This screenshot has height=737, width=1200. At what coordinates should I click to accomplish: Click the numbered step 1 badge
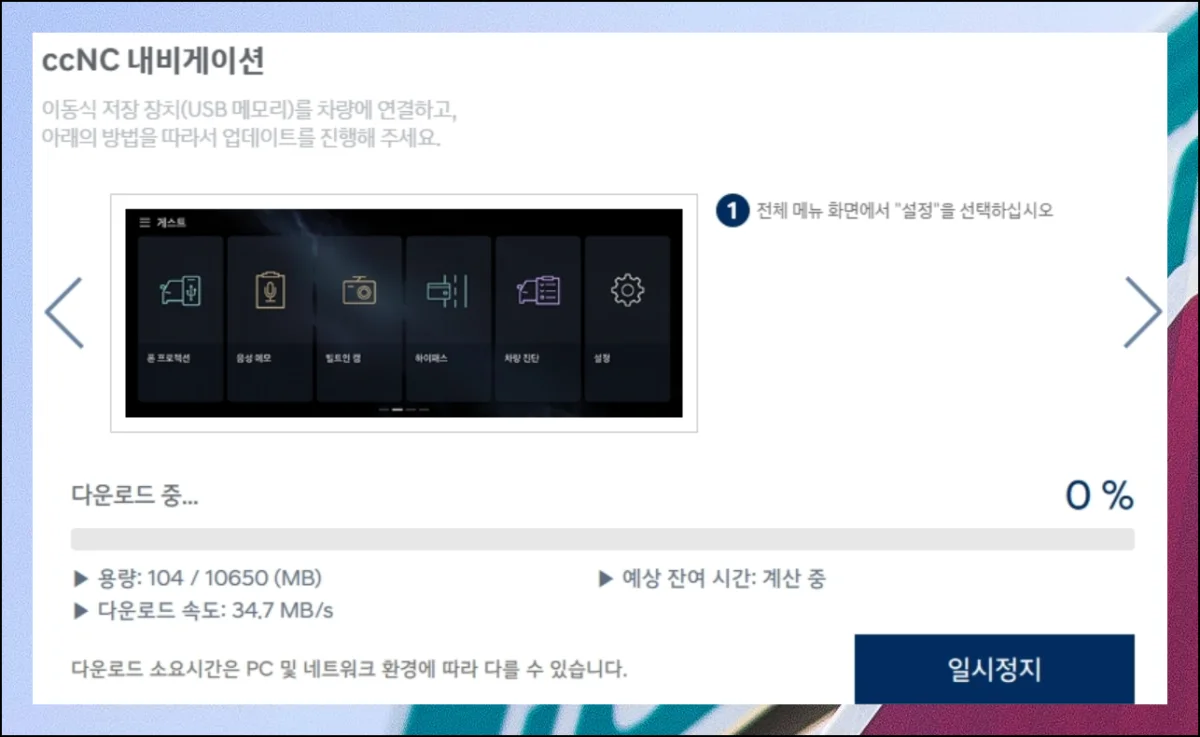[733, 211]
